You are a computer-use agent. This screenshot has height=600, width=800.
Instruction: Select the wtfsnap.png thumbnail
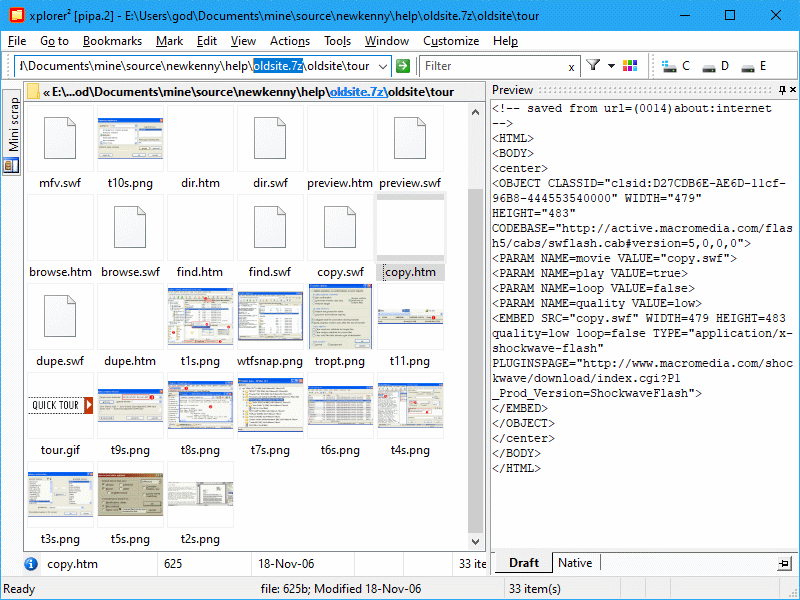pos(270,316)
